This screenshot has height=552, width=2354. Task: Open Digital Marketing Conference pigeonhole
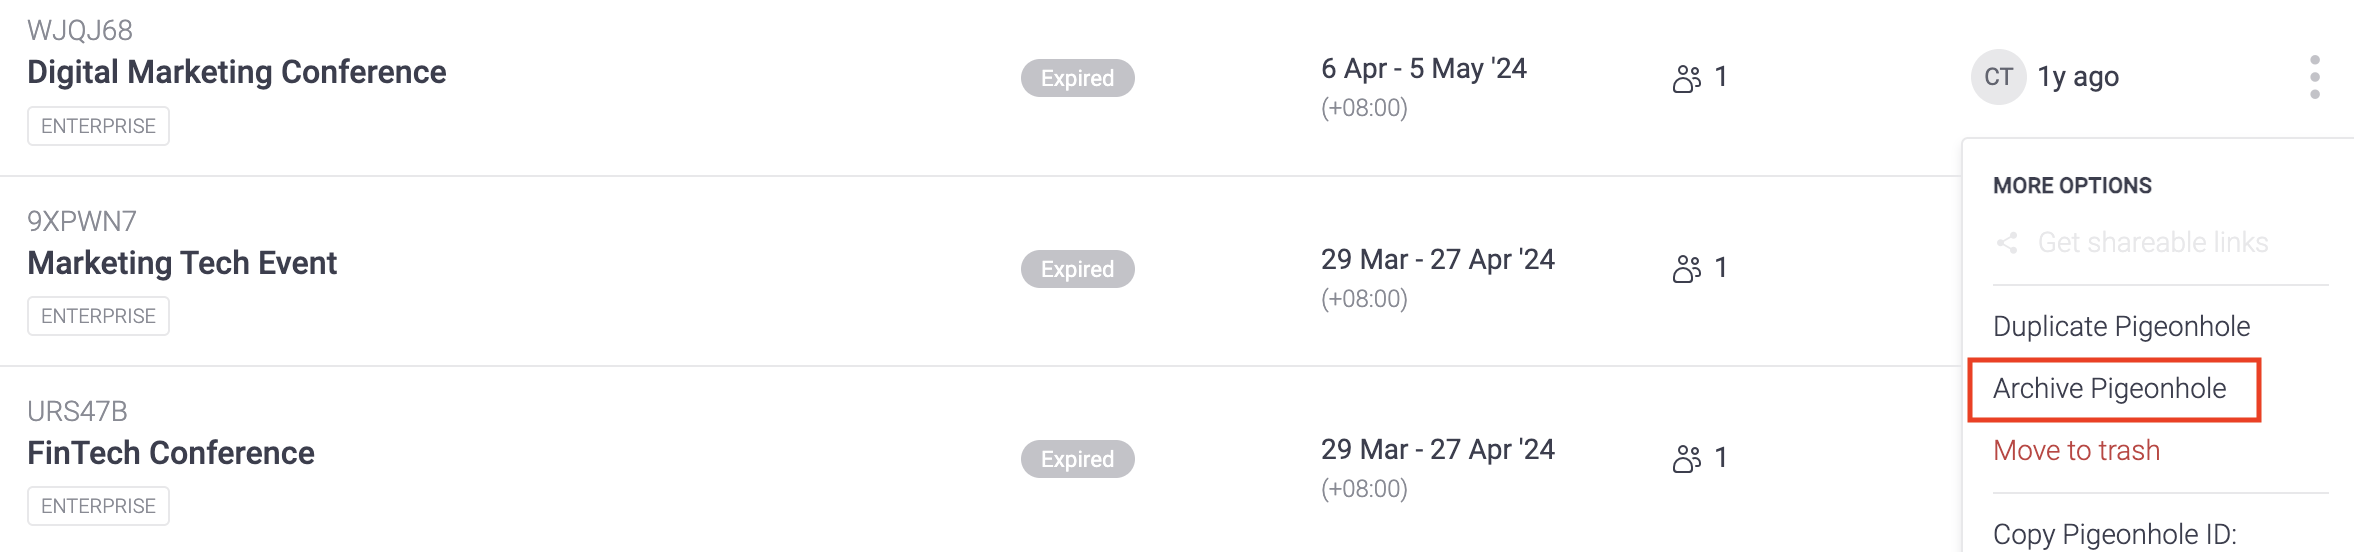click(237, 72)
